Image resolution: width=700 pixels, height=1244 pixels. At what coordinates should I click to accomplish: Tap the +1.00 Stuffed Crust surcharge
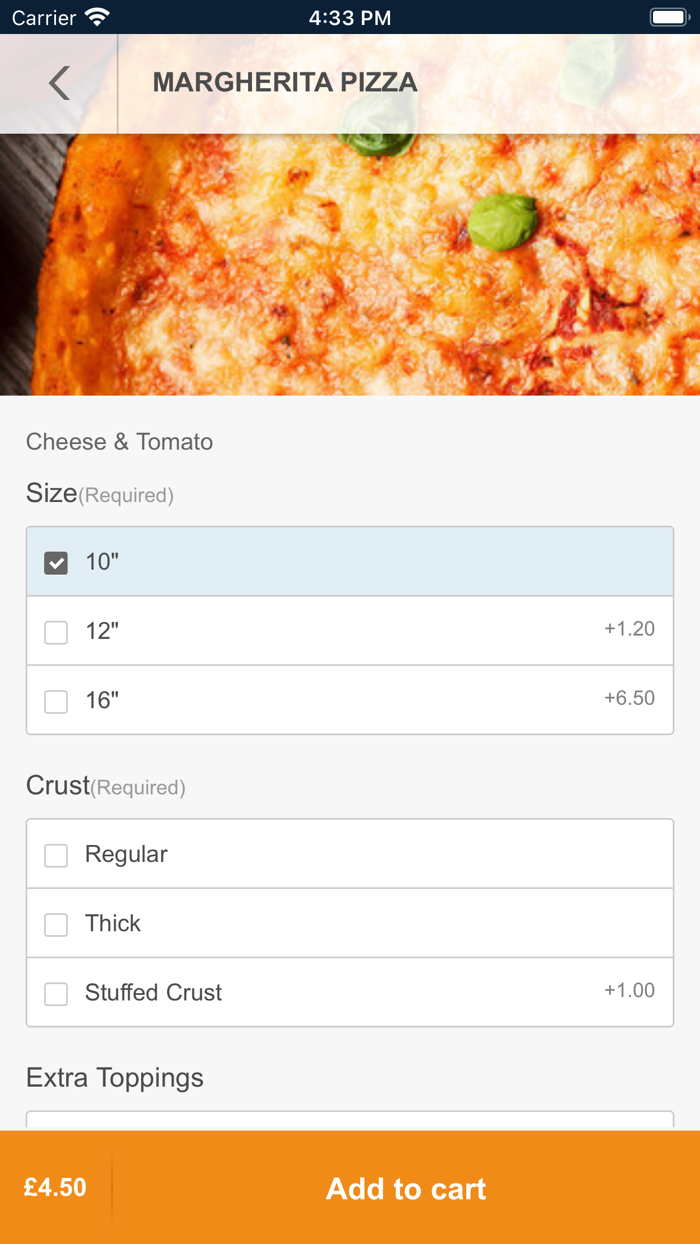pos(629,990)
